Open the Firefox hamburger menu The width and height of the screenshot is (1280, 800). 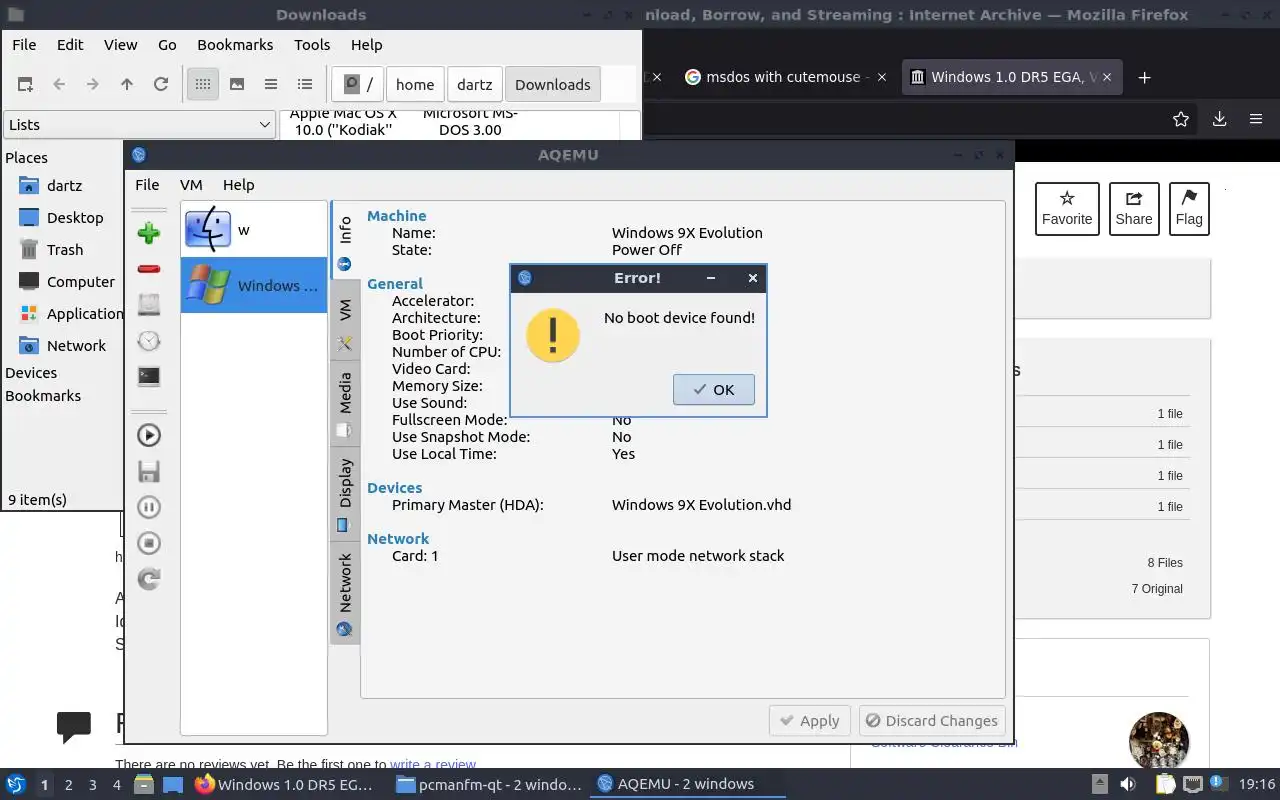1256,119
